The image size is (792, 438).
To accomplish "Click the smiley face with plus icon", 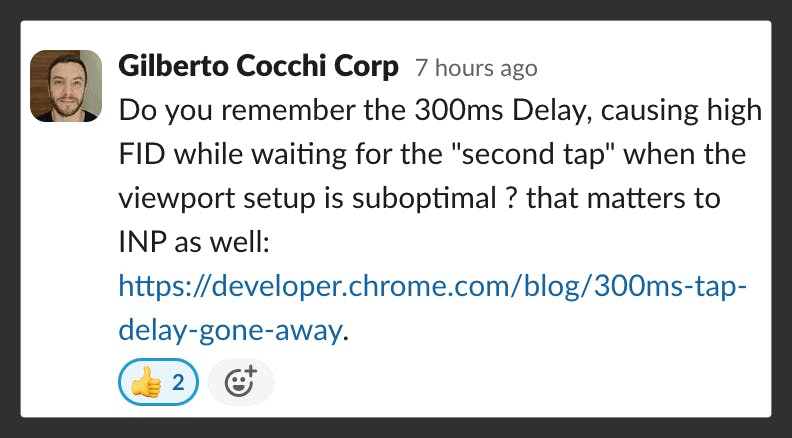I will coord(240,382).
